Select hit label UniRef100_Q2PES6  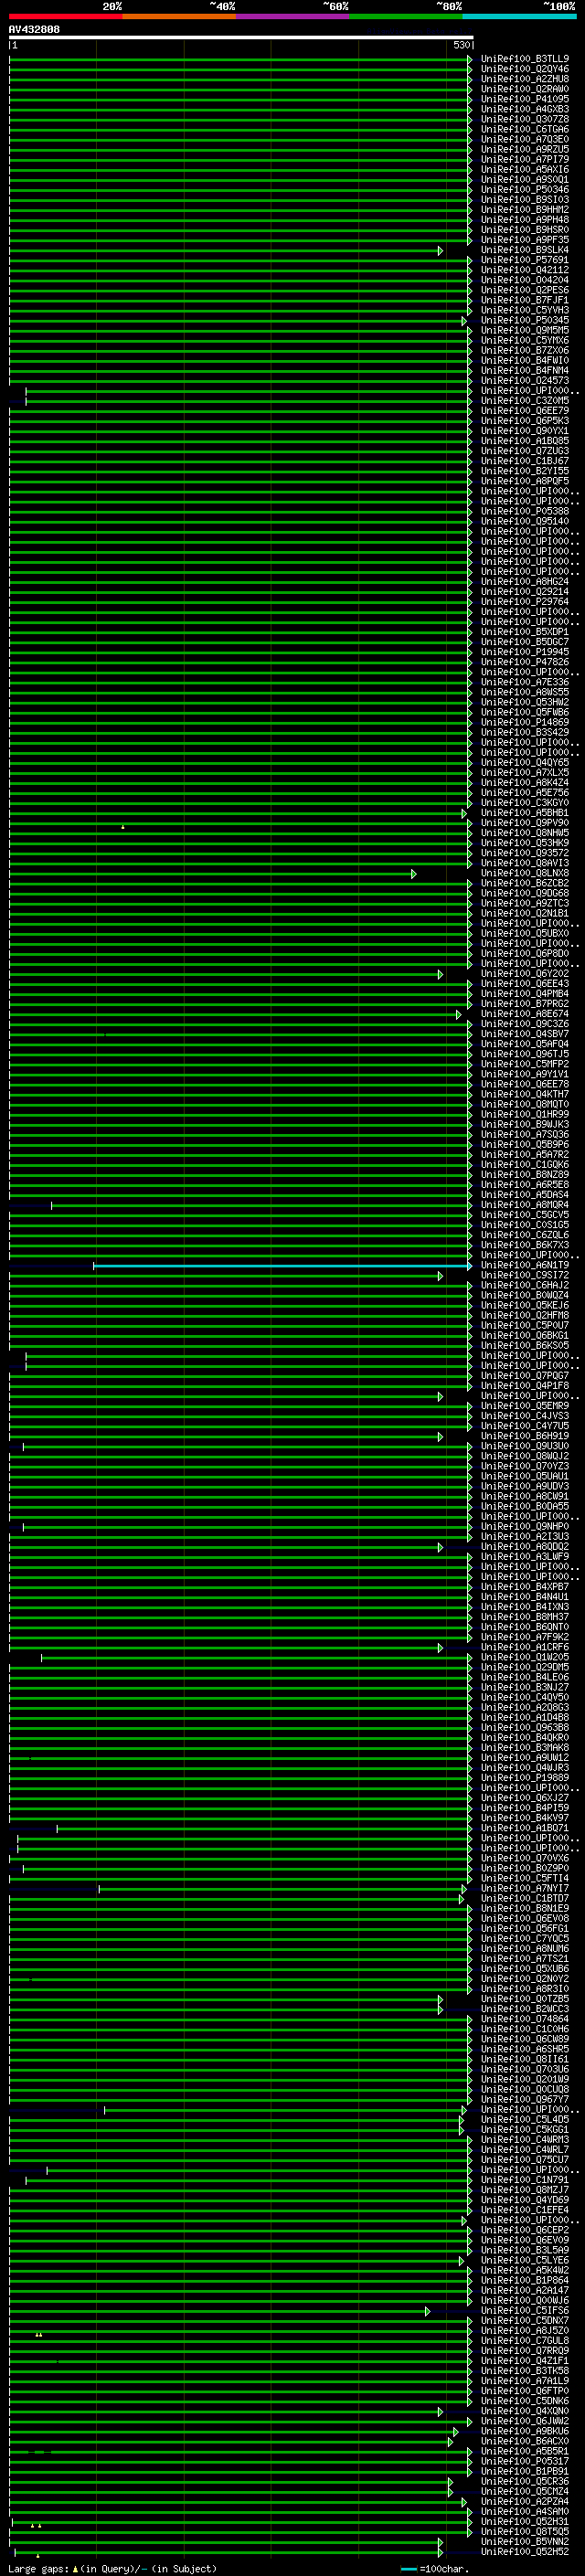[525, 290]
